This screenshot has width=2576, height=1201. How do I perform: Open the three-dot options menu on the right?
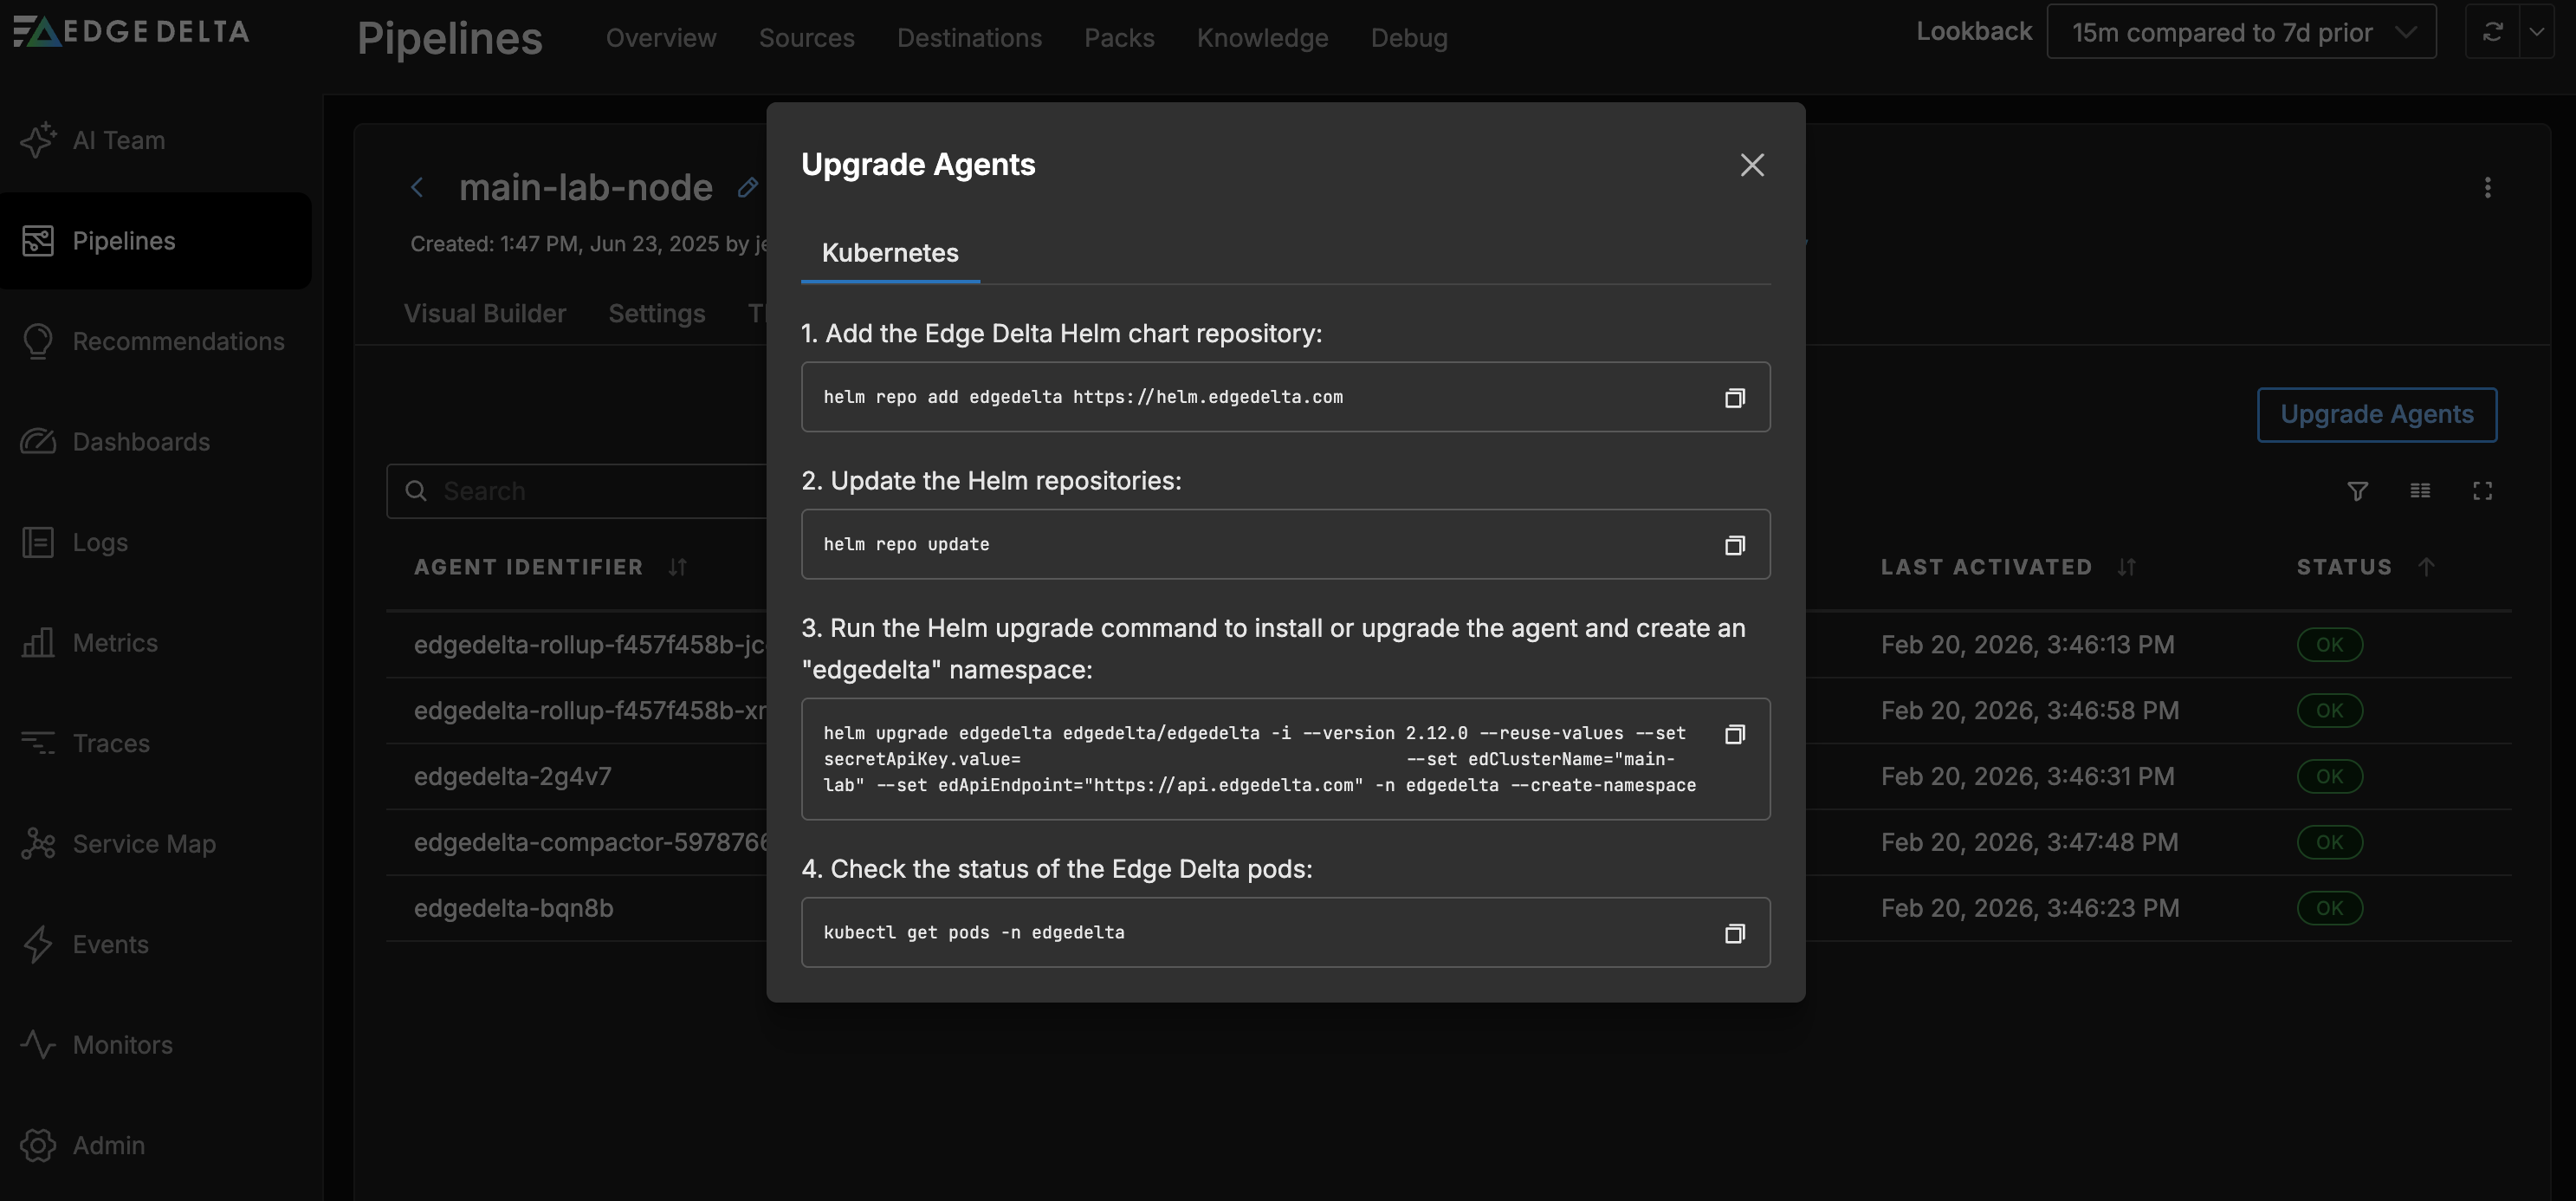2488,188
